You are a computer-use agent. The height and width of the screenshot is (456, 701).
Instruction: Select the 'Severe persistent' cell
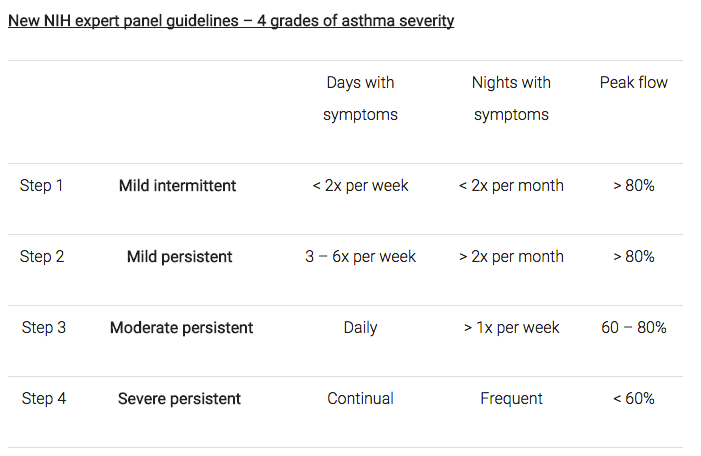click(179, 399)
